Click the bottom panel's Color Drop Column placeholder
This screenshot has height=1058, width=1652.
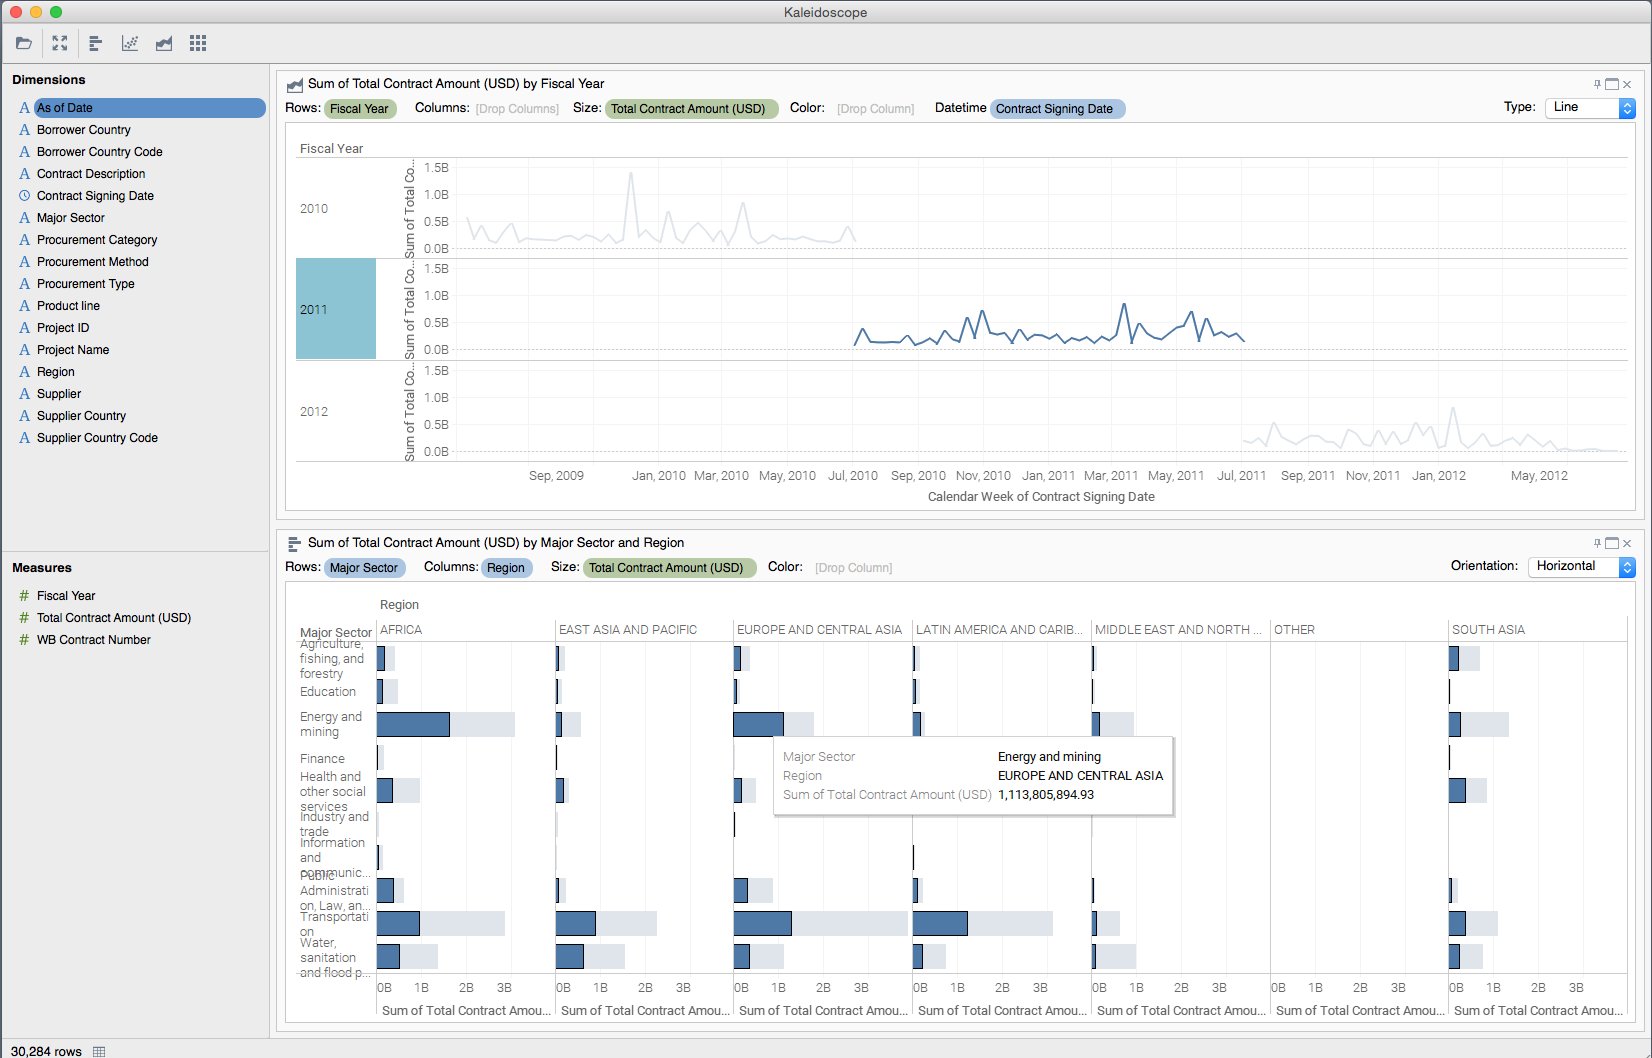tap(853, 568)
